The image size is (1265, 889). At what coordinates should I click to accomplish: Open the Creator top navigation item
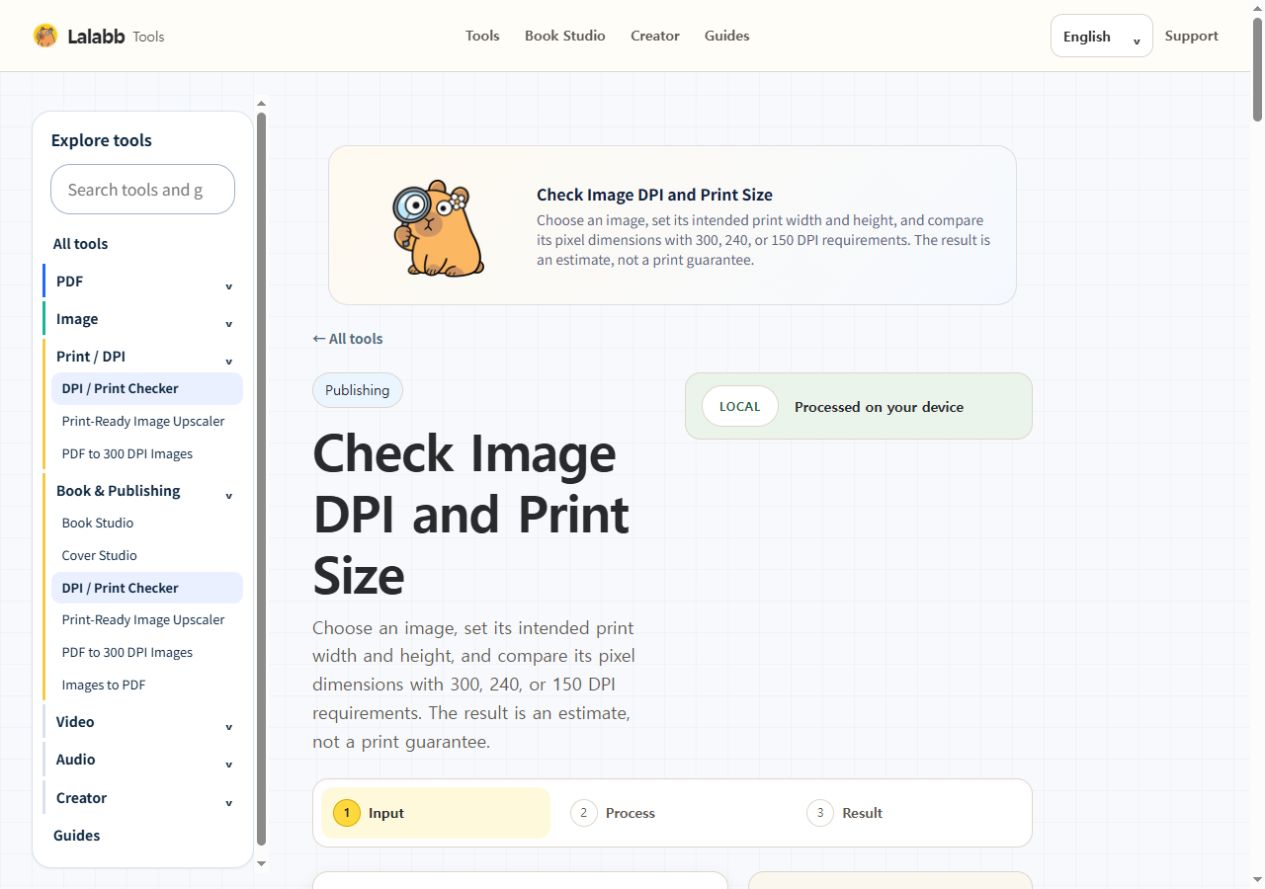pyautogui.click(x=655, y=36)
